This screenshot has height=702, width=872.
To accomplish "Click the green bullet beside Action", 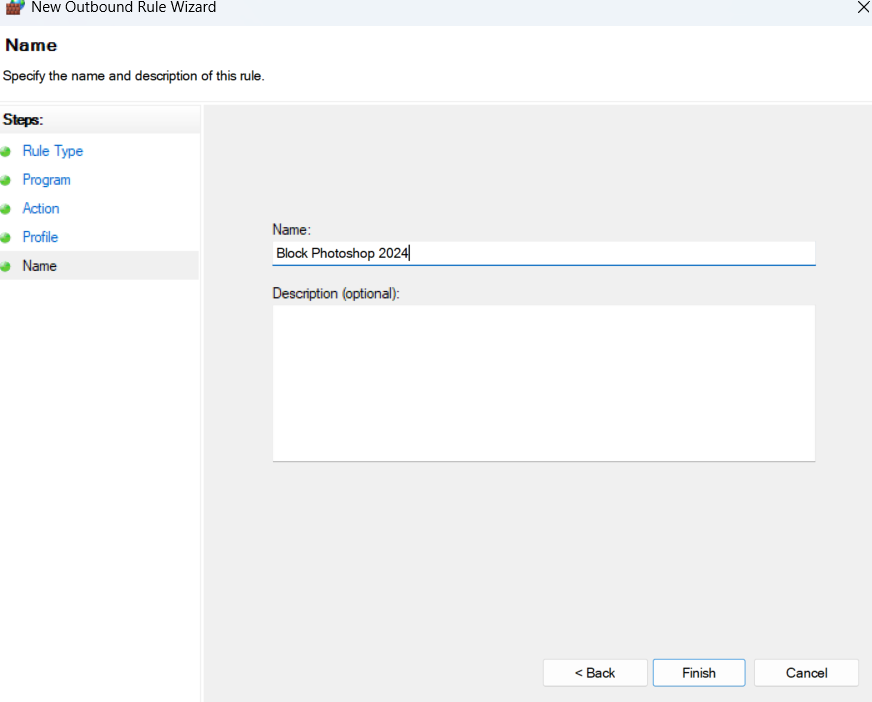I will coord(6,209).
